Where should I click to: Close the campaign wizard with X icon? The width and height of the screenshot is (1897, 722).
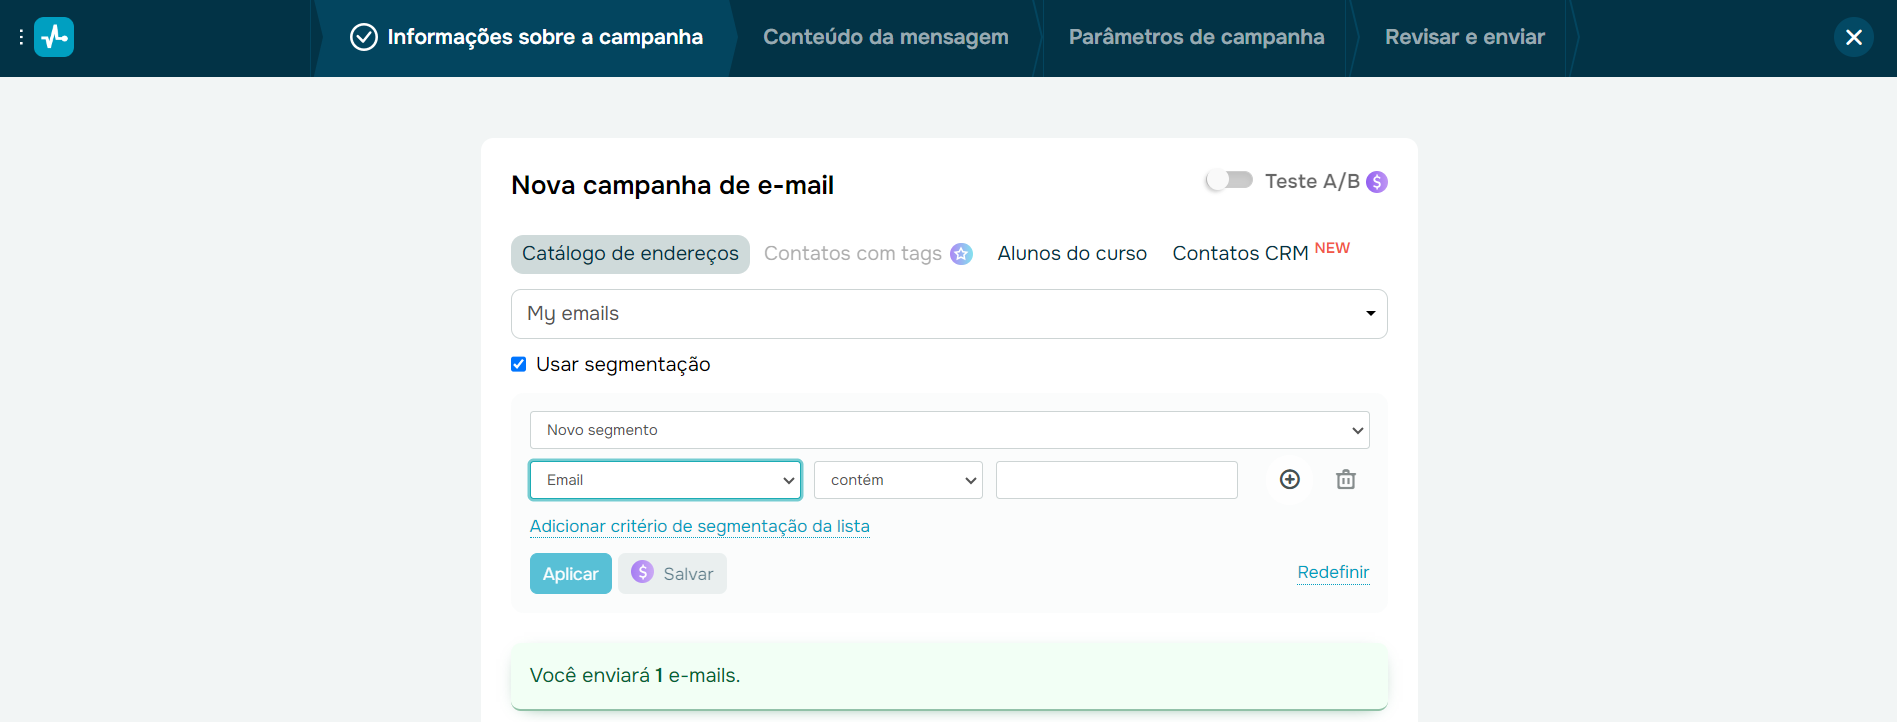tap(1853, 38)
